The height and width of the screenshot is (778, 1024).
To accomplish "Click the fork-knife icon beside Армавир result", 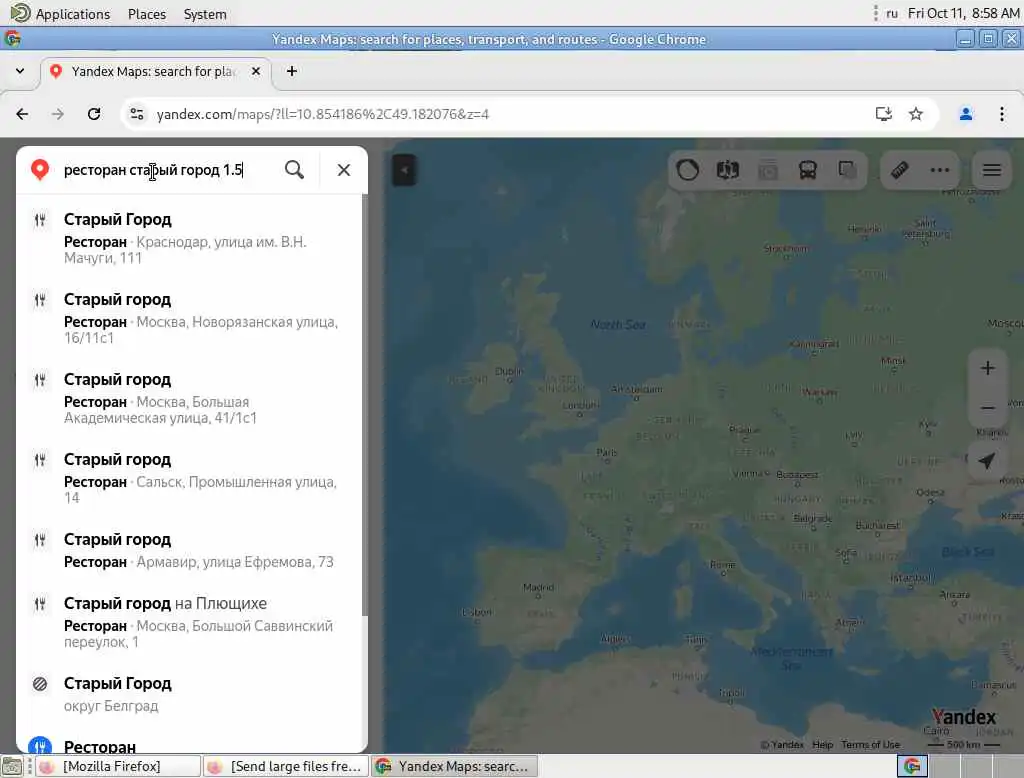I will point(40,540).
